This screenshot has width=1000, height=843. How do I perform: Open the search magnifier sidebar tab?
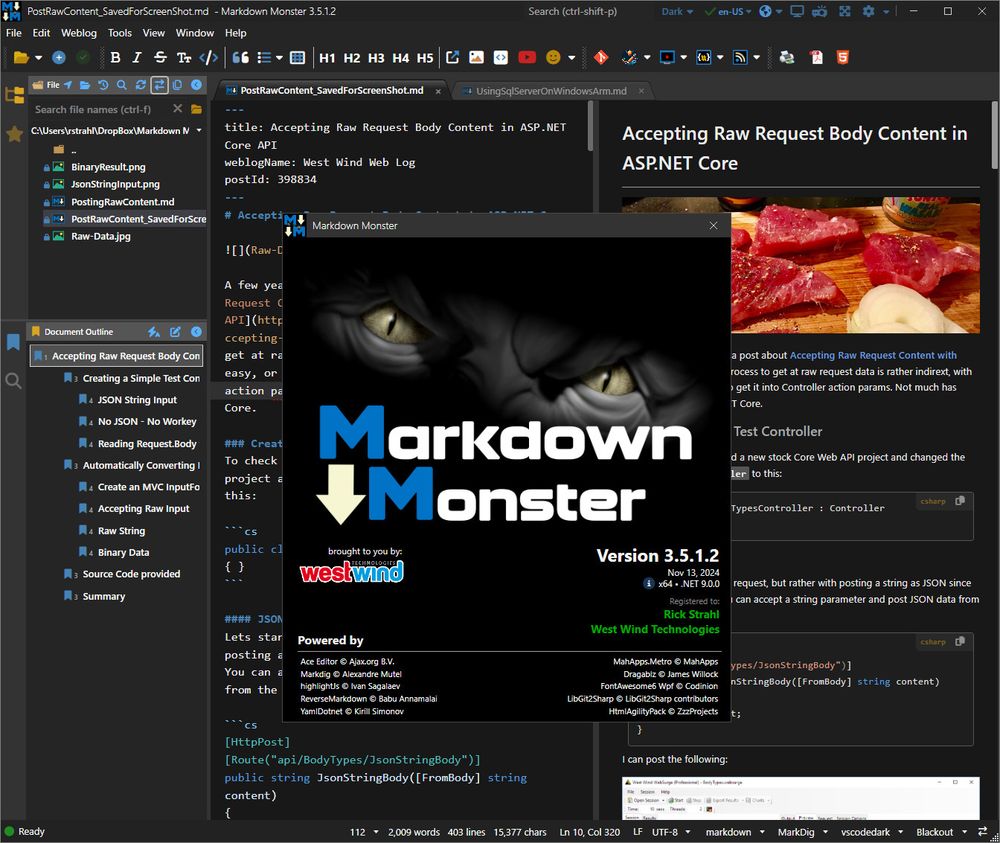click(13, 381)
